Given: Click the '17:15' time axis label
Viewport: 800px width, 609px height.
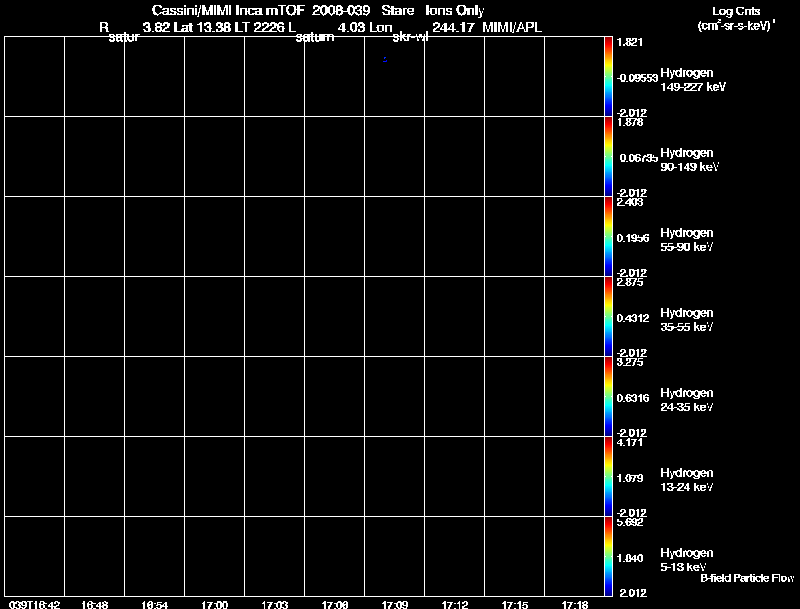Looking at the screenshot, I should pyautogui.click(x=515, y=604).
